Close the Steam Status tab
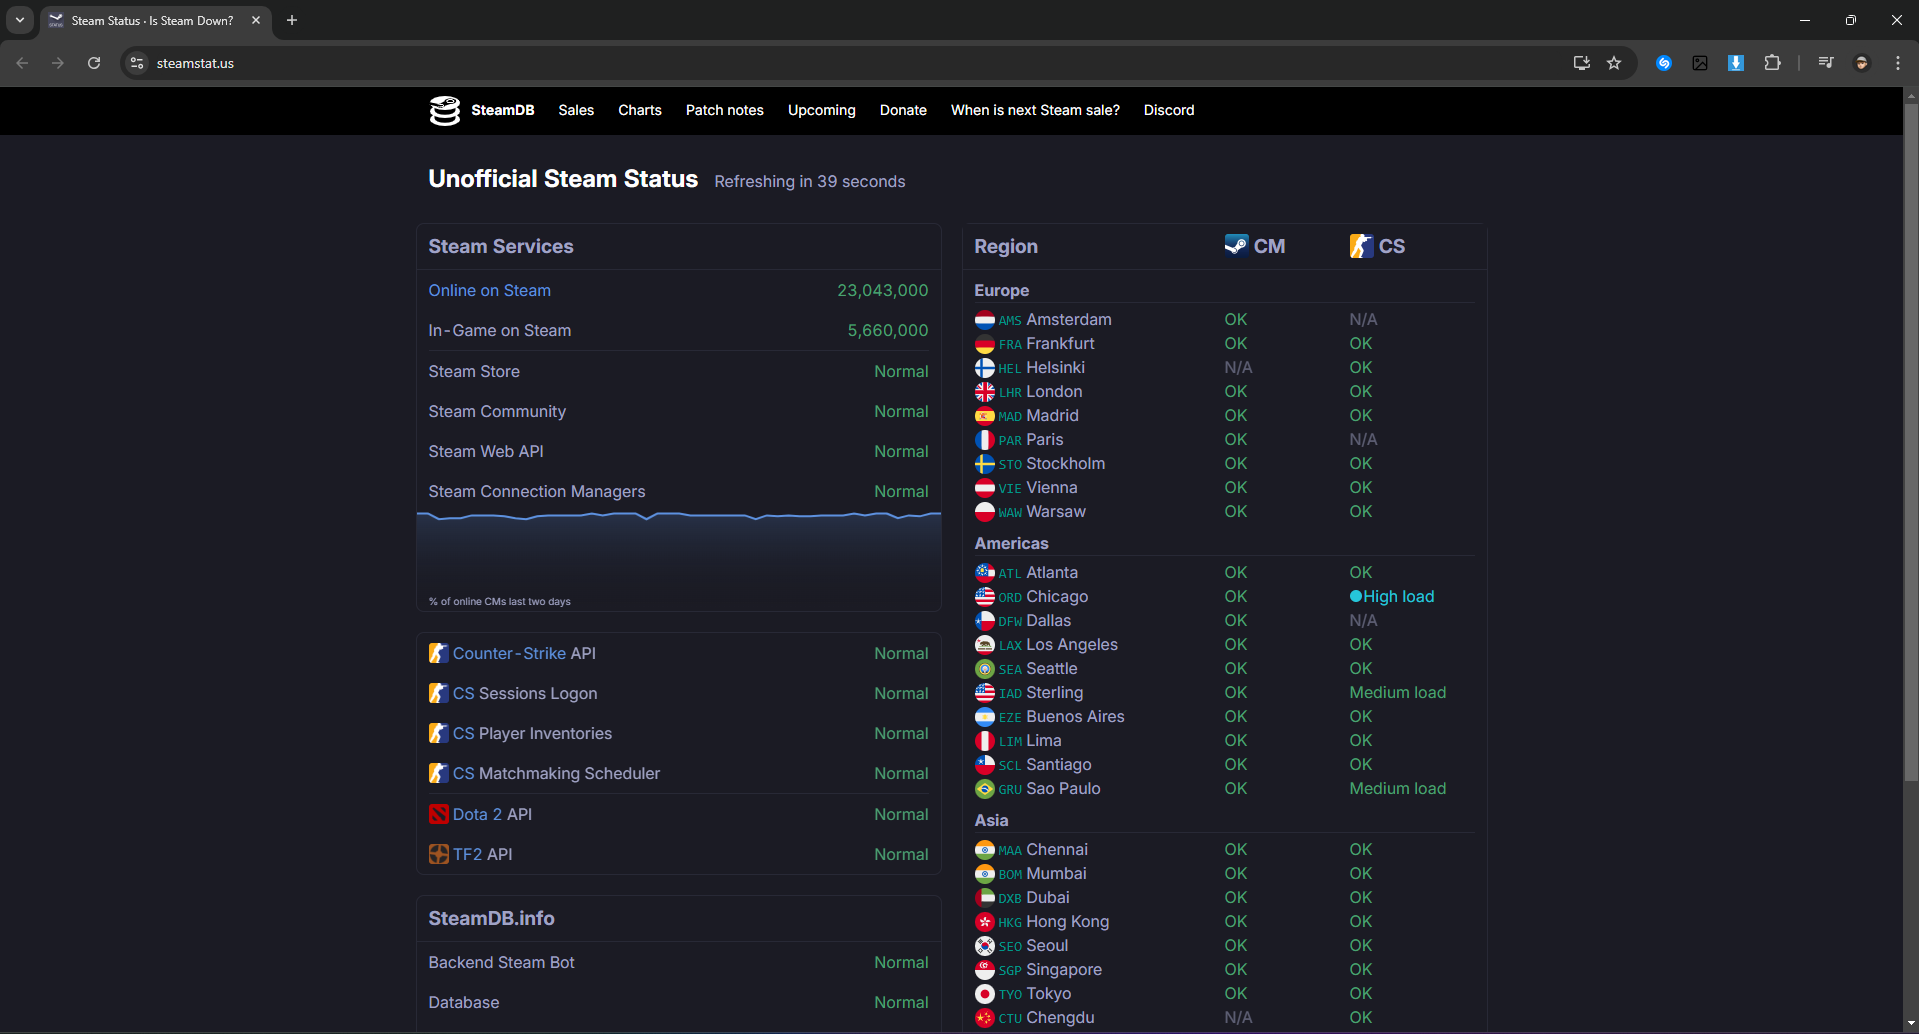The image size is (1919, 1034). (x=256, y=20)
